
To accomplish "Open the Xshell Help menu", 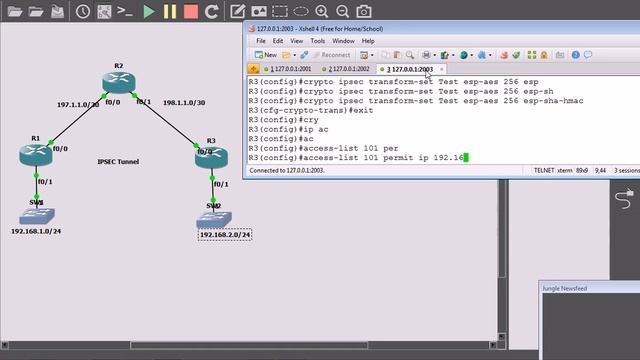I will [x=368, y=41].
